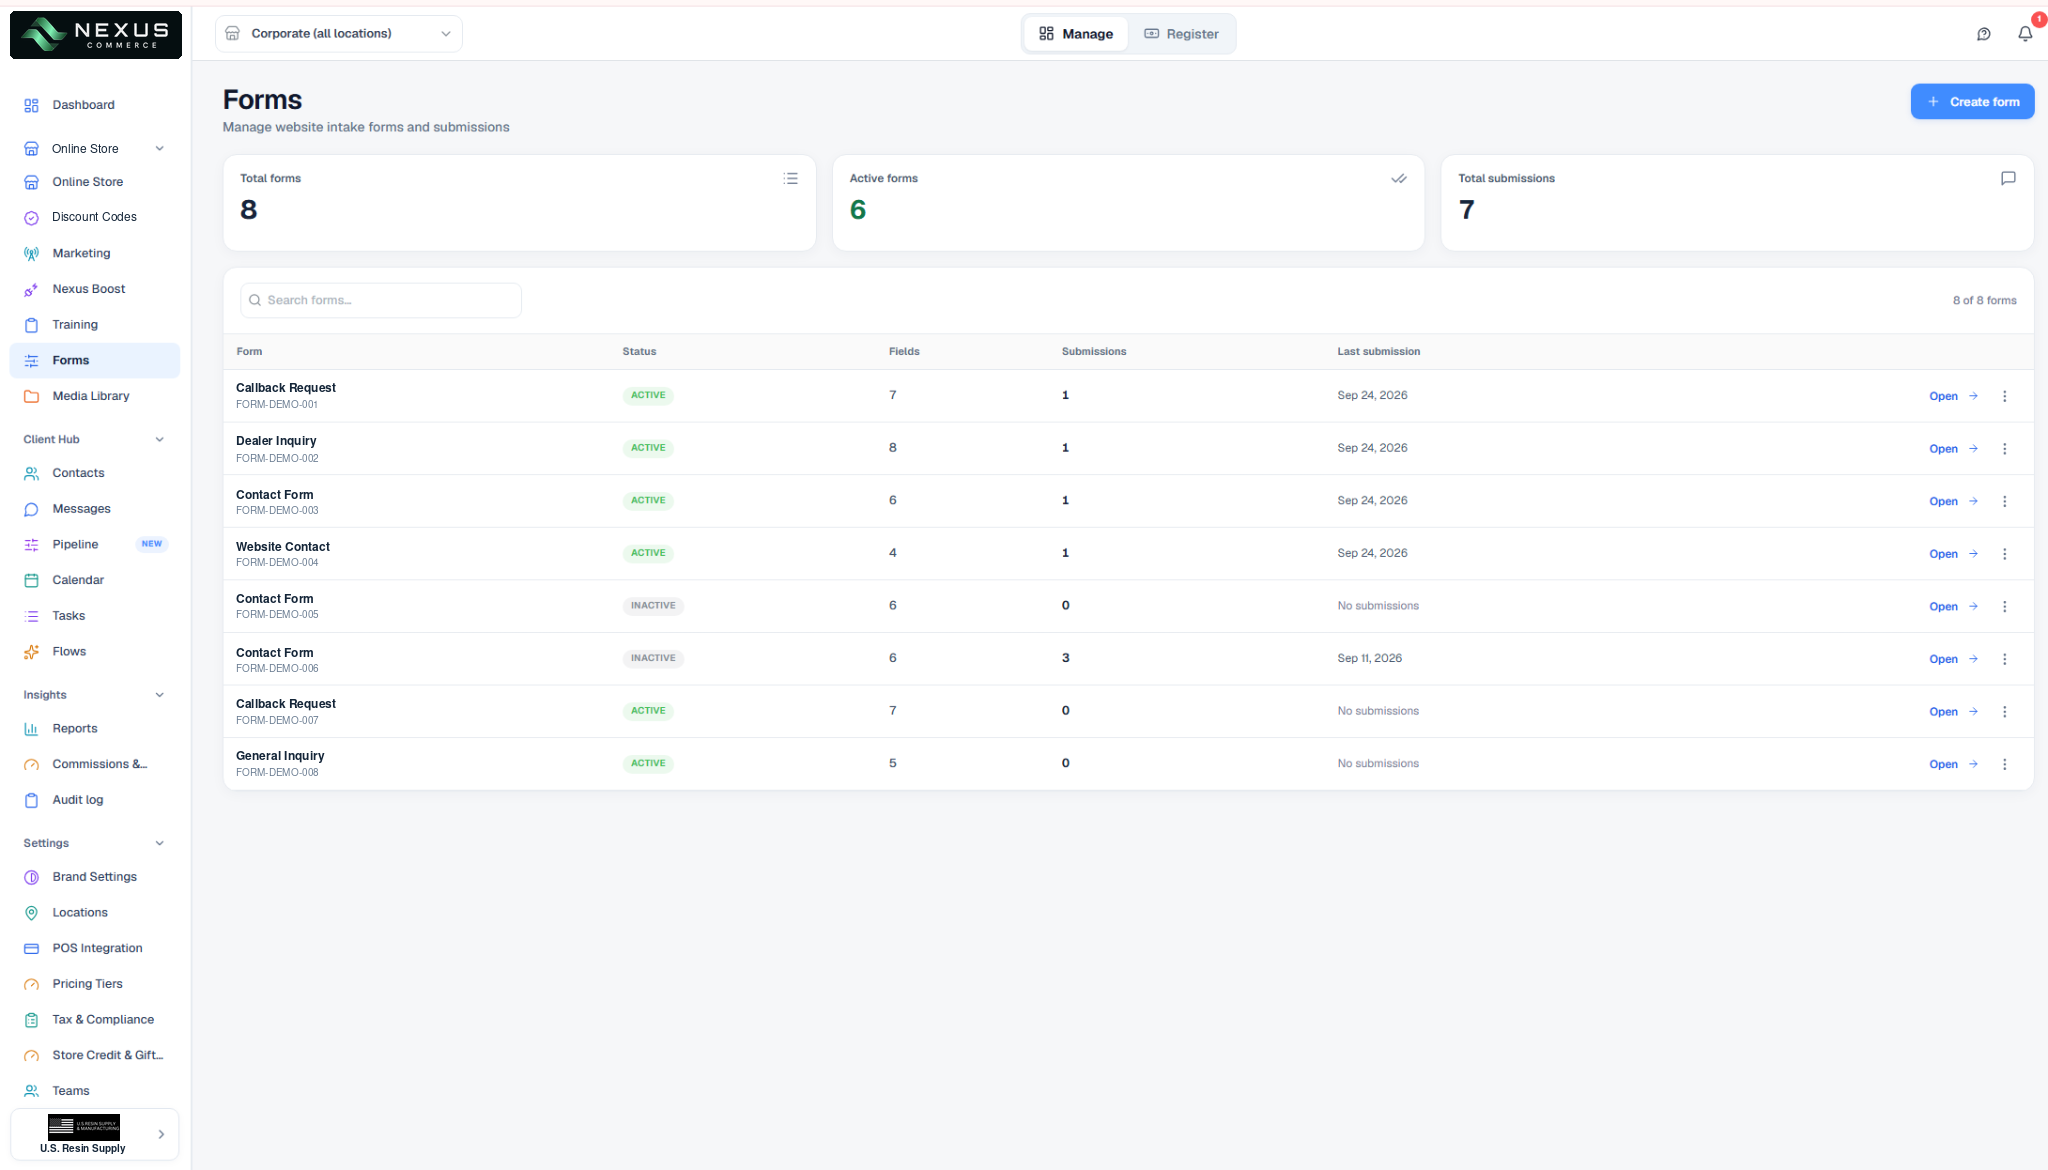Open Dashboard from the sidebar

point(95,105)
